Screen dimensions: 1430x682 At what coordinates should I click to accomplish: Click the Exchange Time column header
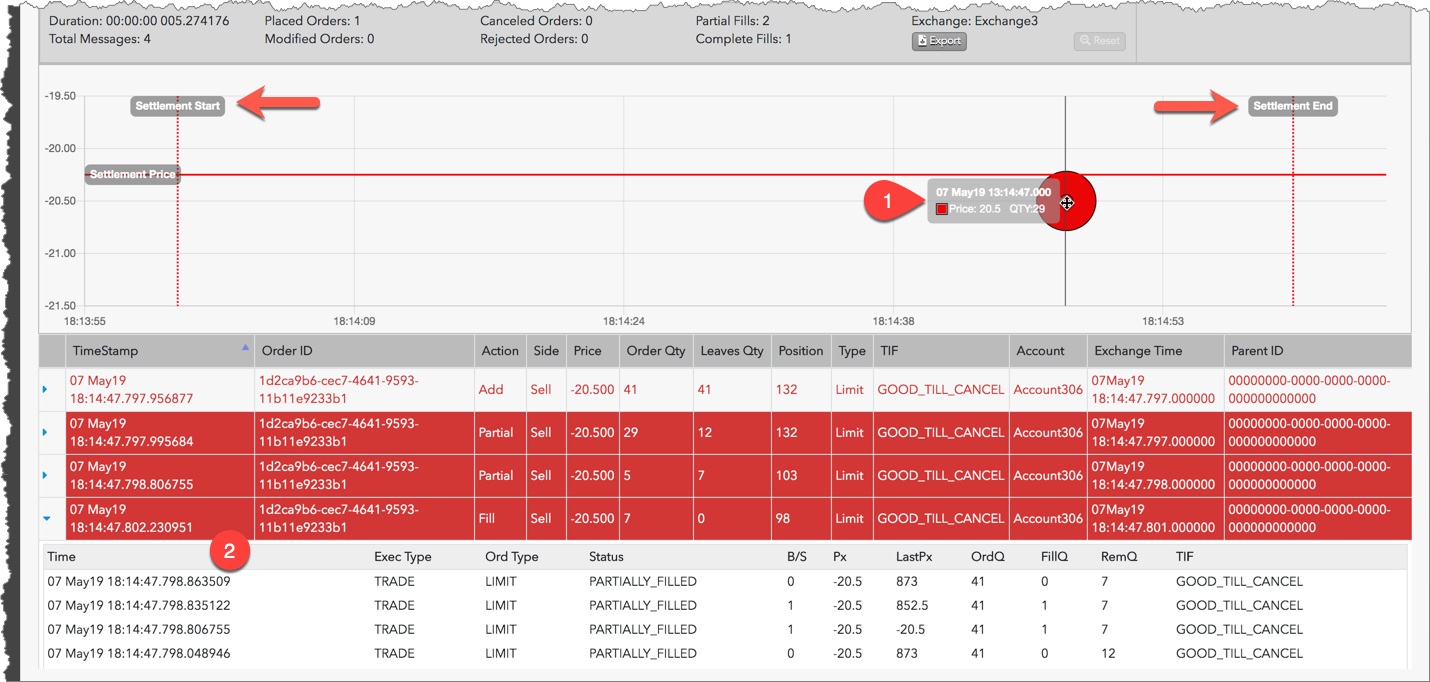(1137, 351)
